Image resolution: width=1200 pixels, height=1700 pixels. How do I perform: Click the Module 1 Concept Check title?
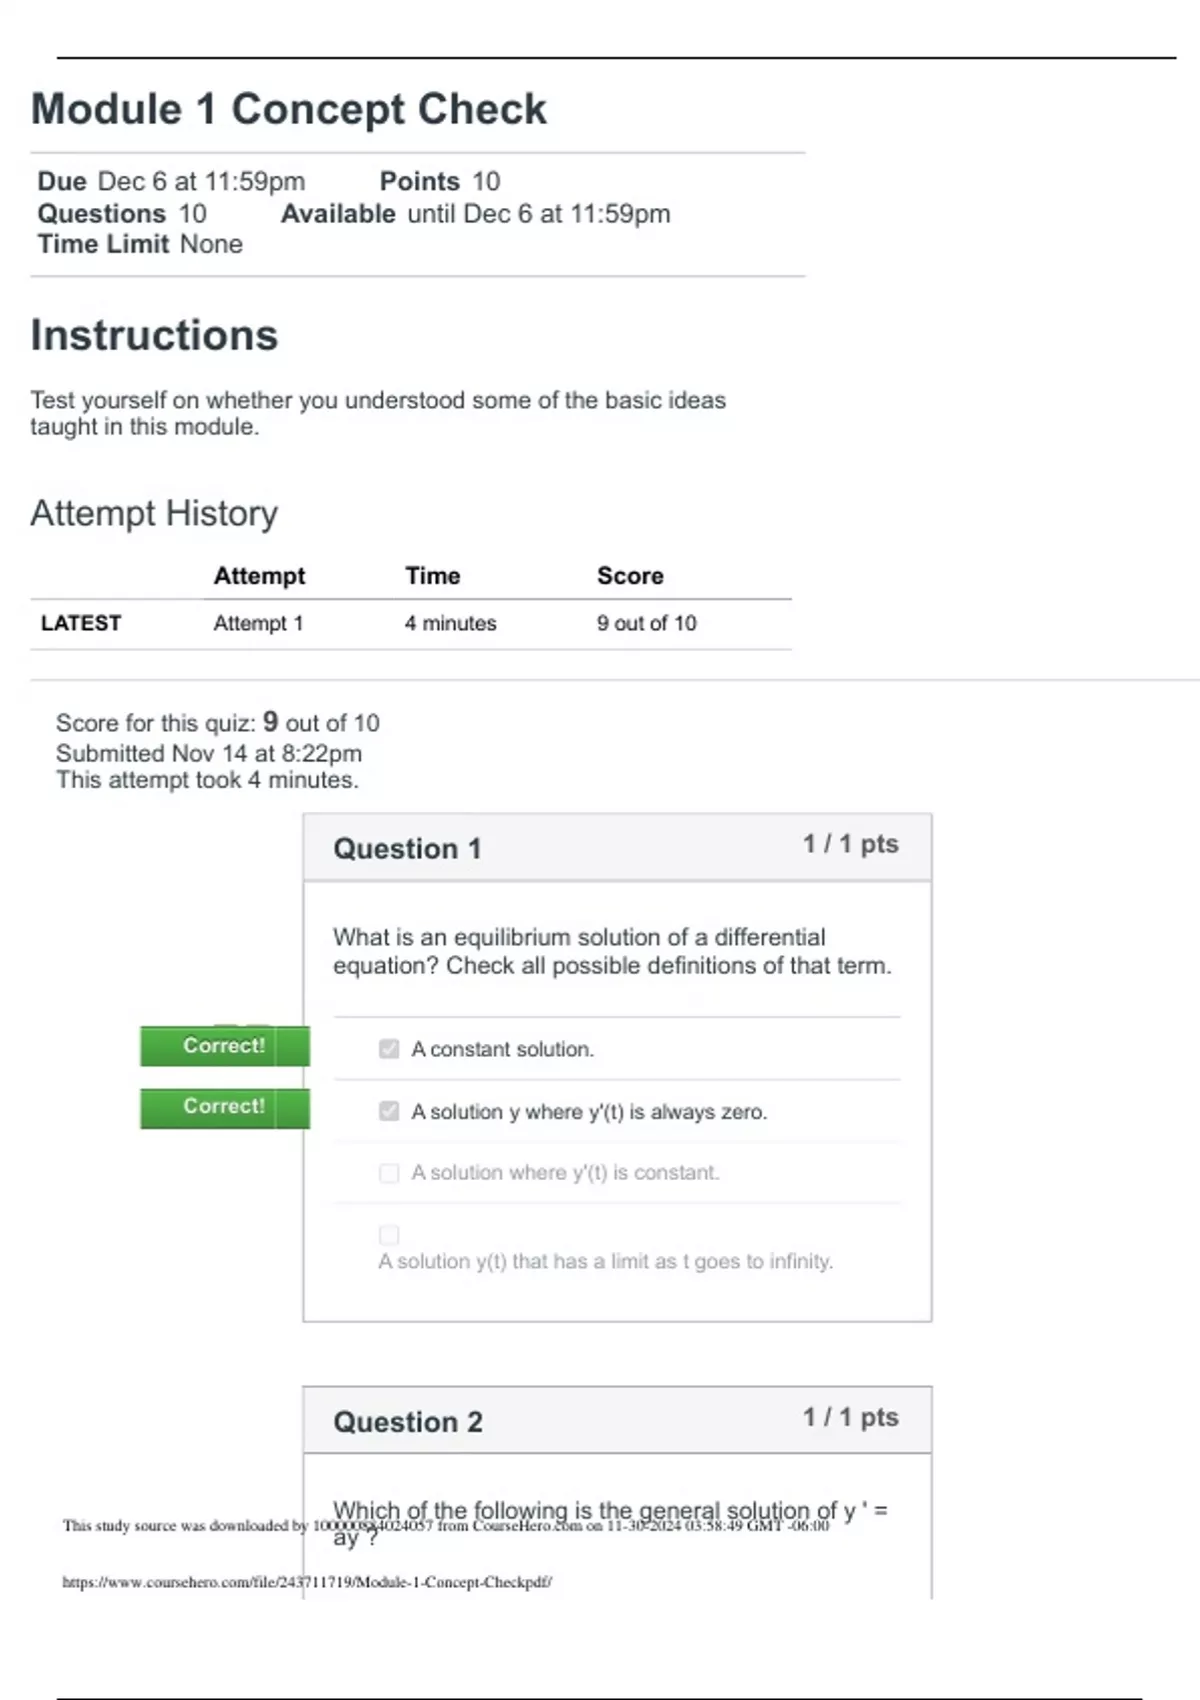coord(289,109)
